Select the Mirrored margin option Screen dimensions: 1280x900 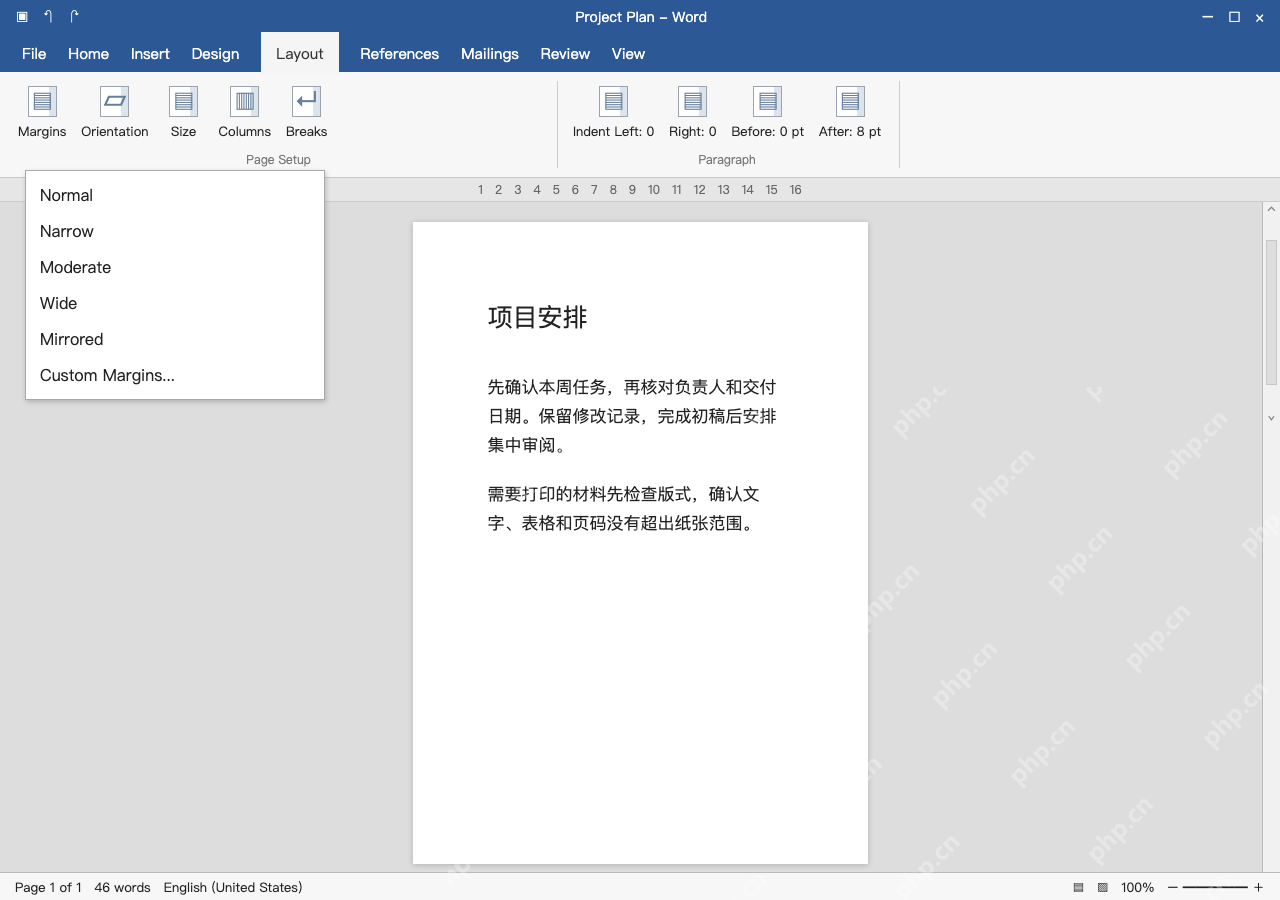click(175, 339)
